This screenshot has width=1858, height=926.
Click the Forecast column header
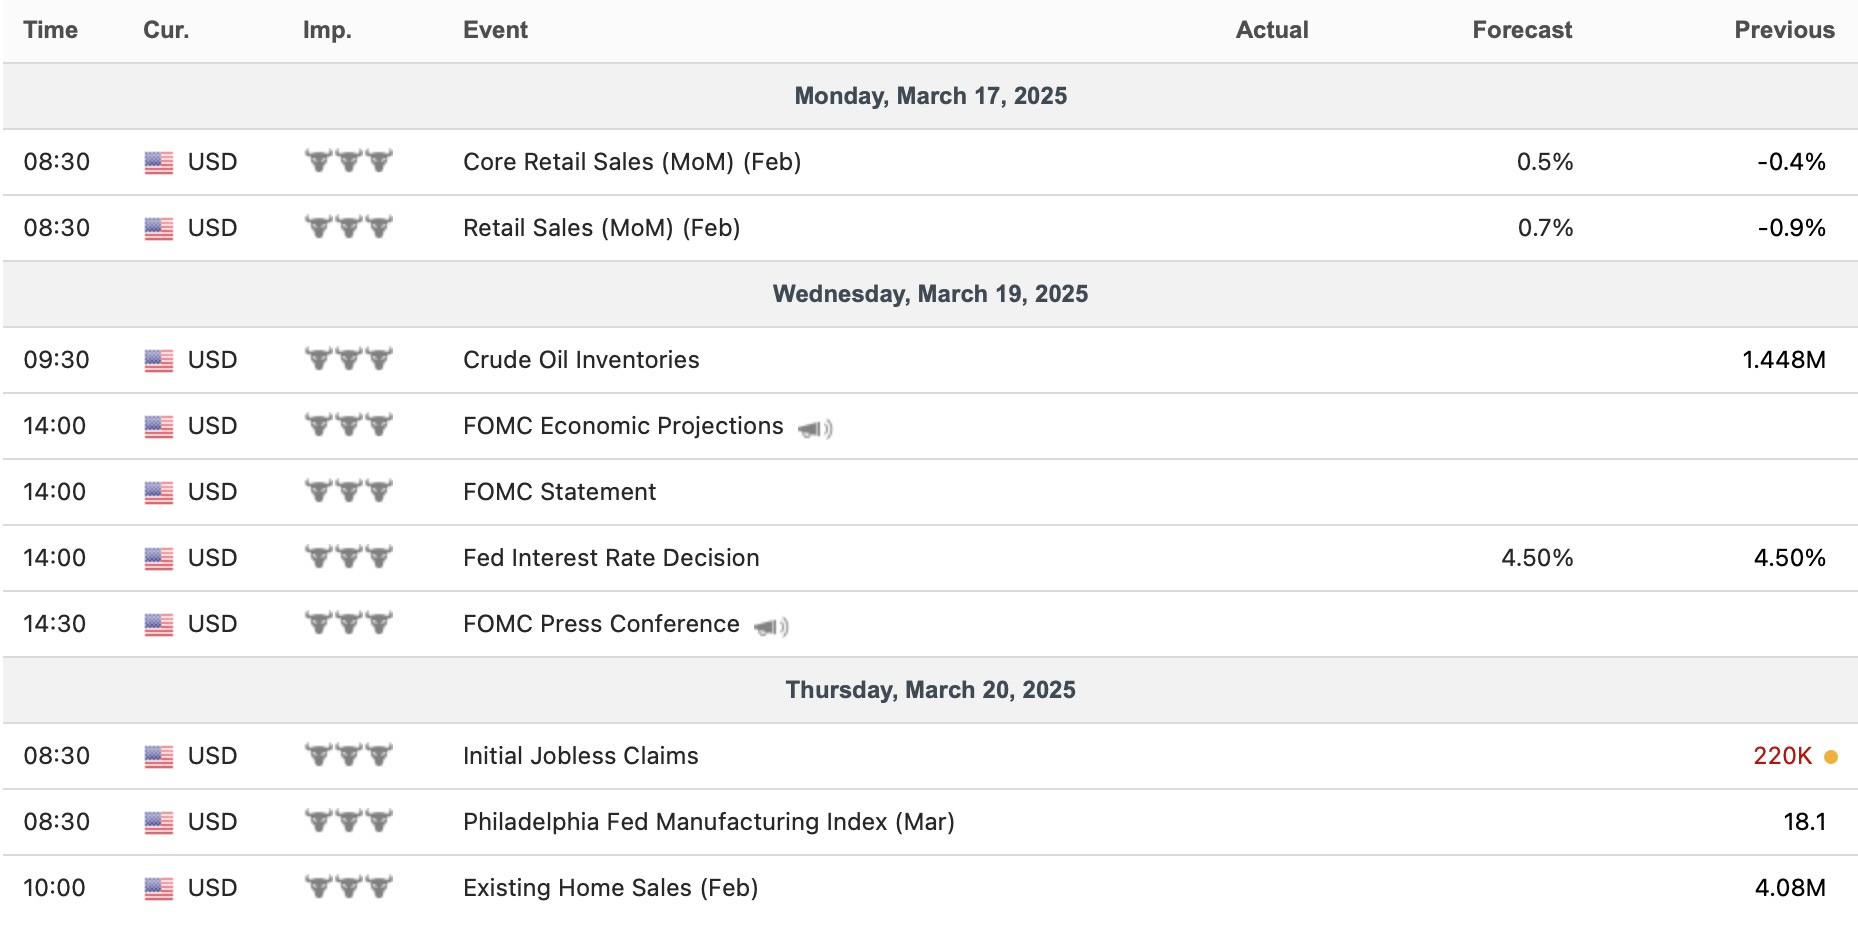[x=1522, y=30]
